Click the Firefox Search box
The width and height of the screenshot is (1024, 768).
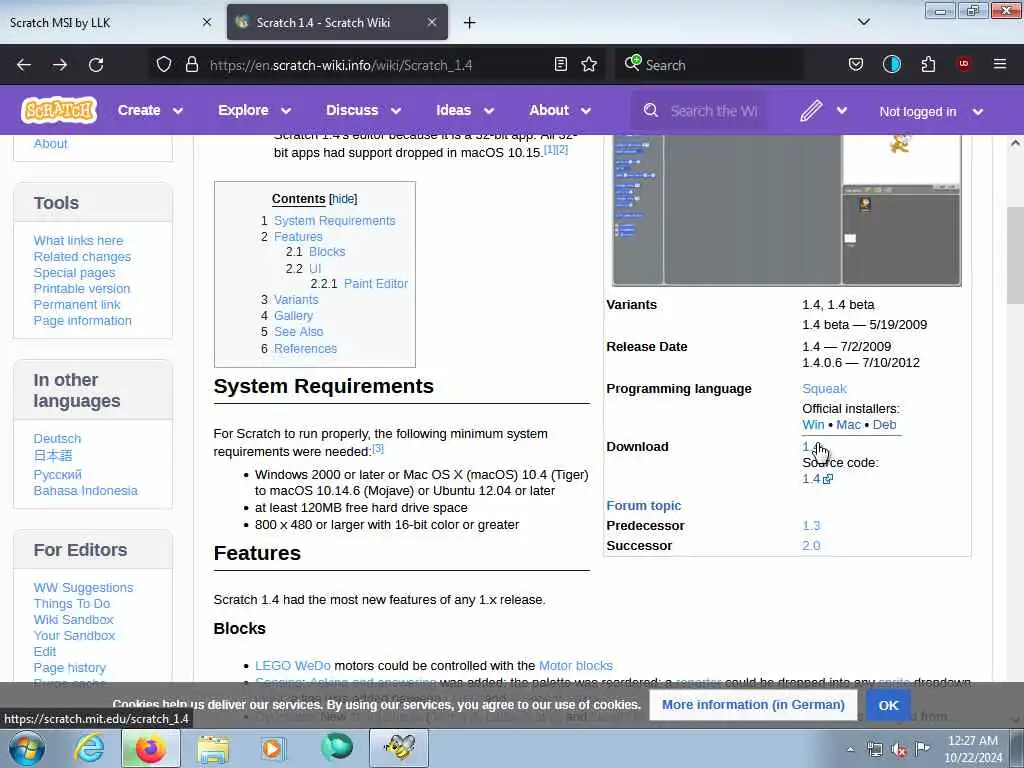point(710,65)
